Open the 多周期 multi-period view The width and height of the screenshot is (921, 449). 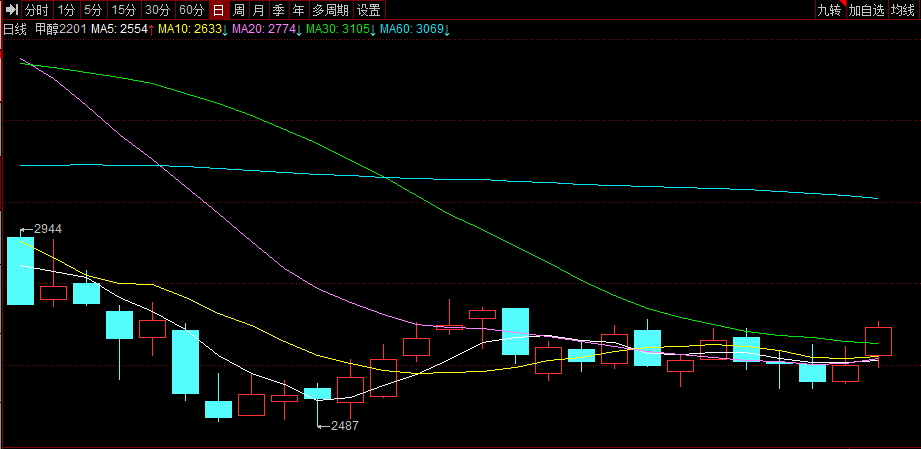[330, 9]
